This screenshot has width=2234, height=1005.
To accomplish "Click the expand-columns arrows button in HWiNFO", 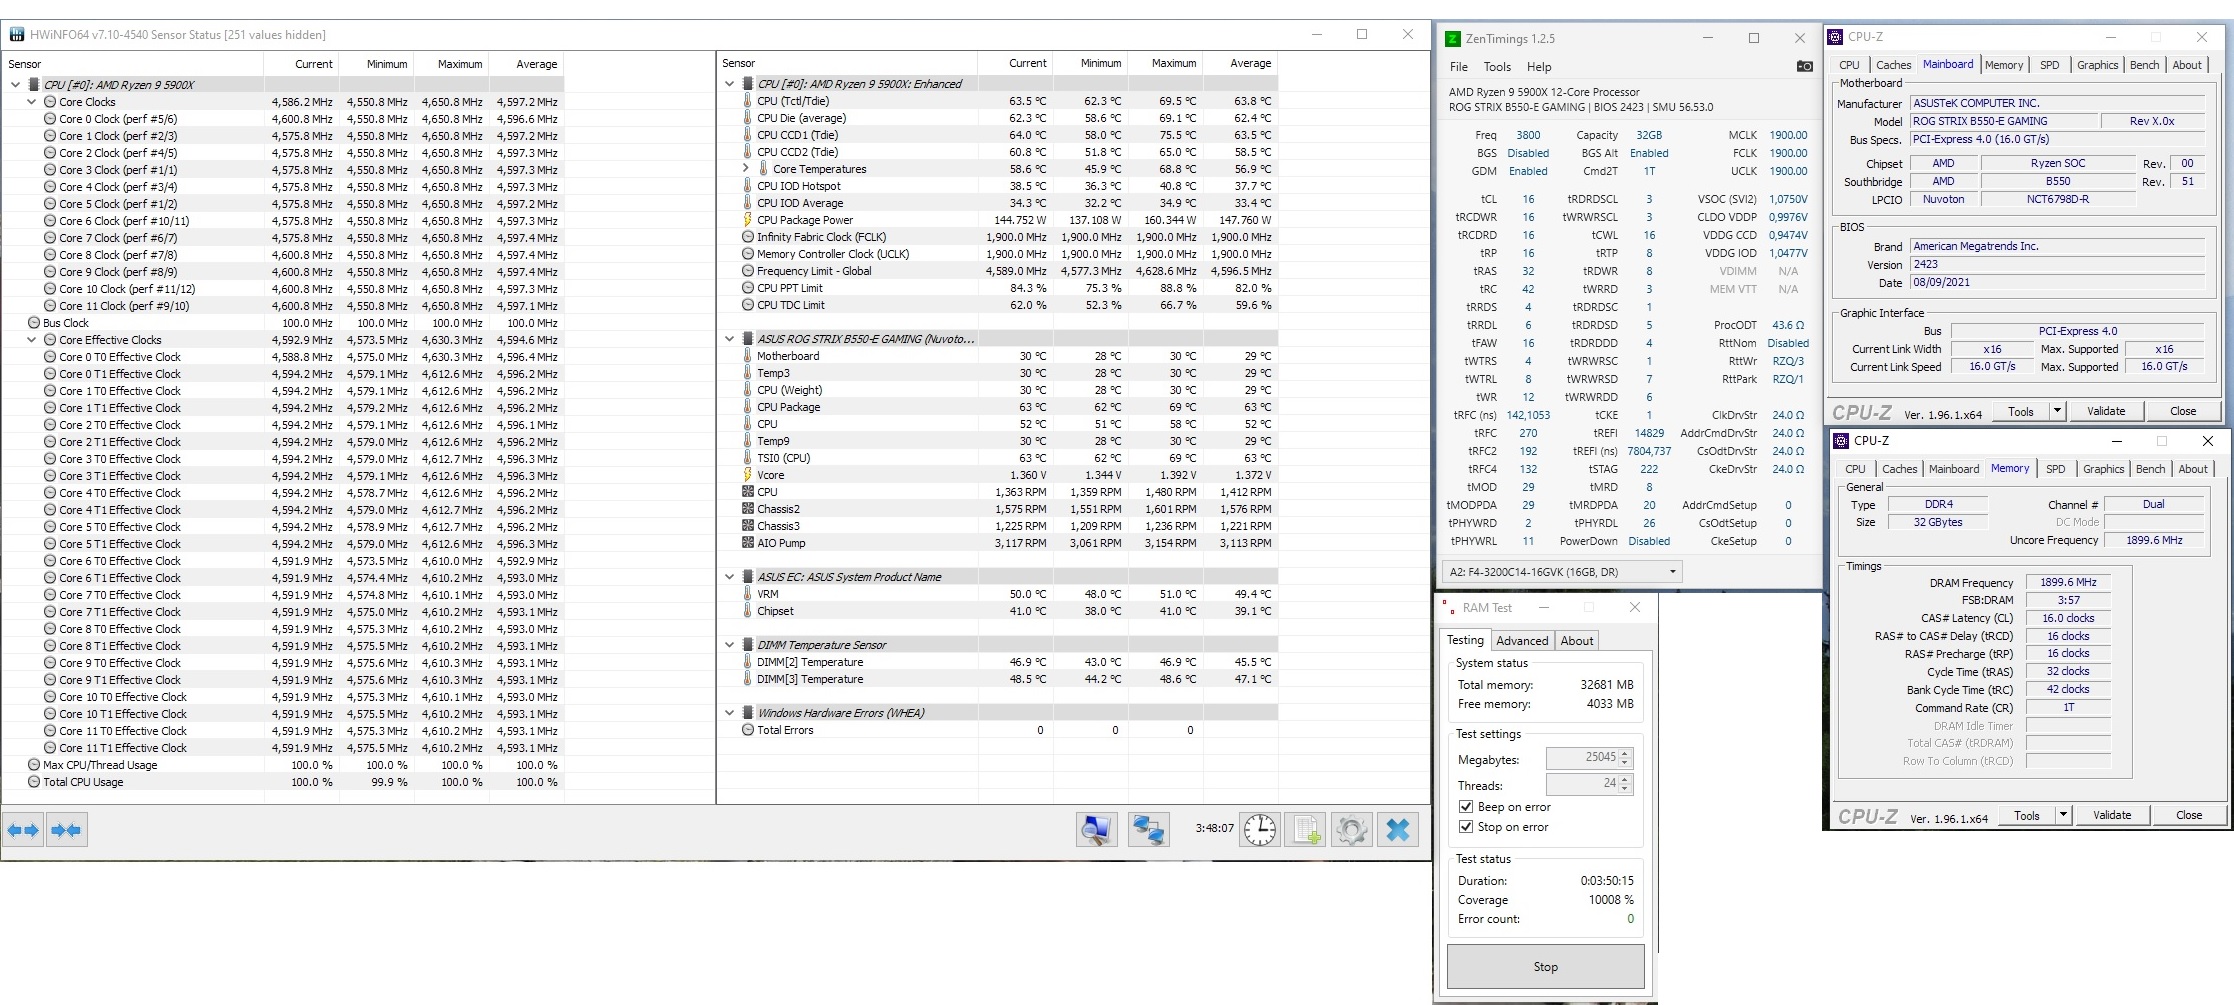I will click(23, 830).
